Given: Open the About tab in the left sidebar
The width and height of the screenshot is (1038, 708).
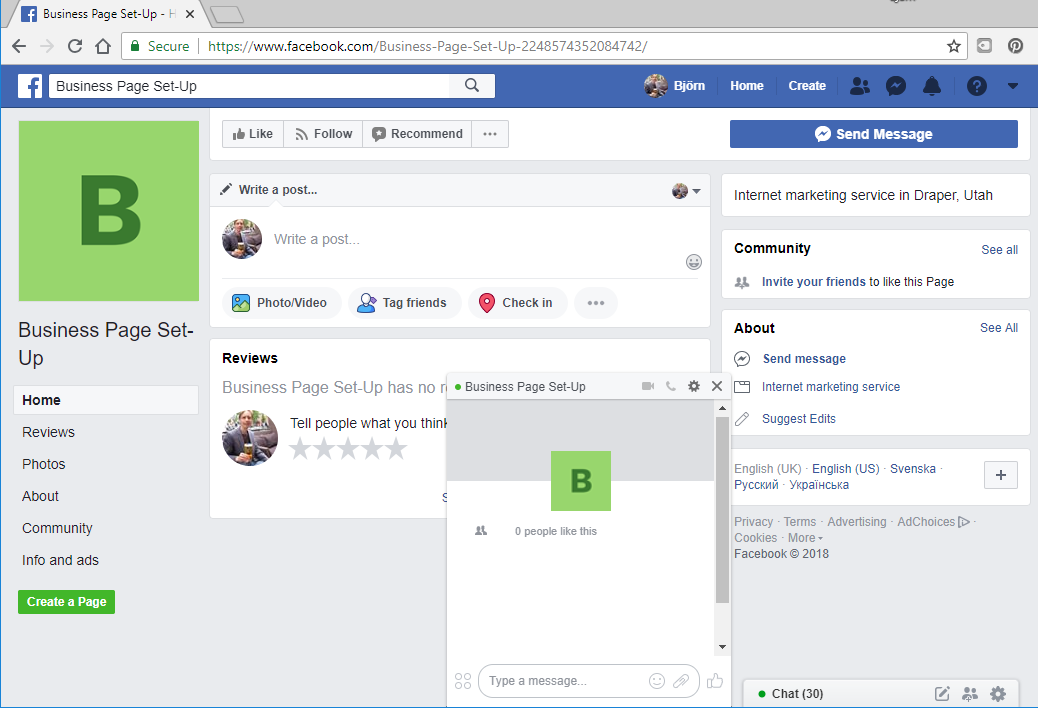Looking at the screenshot, I should 40,496.
